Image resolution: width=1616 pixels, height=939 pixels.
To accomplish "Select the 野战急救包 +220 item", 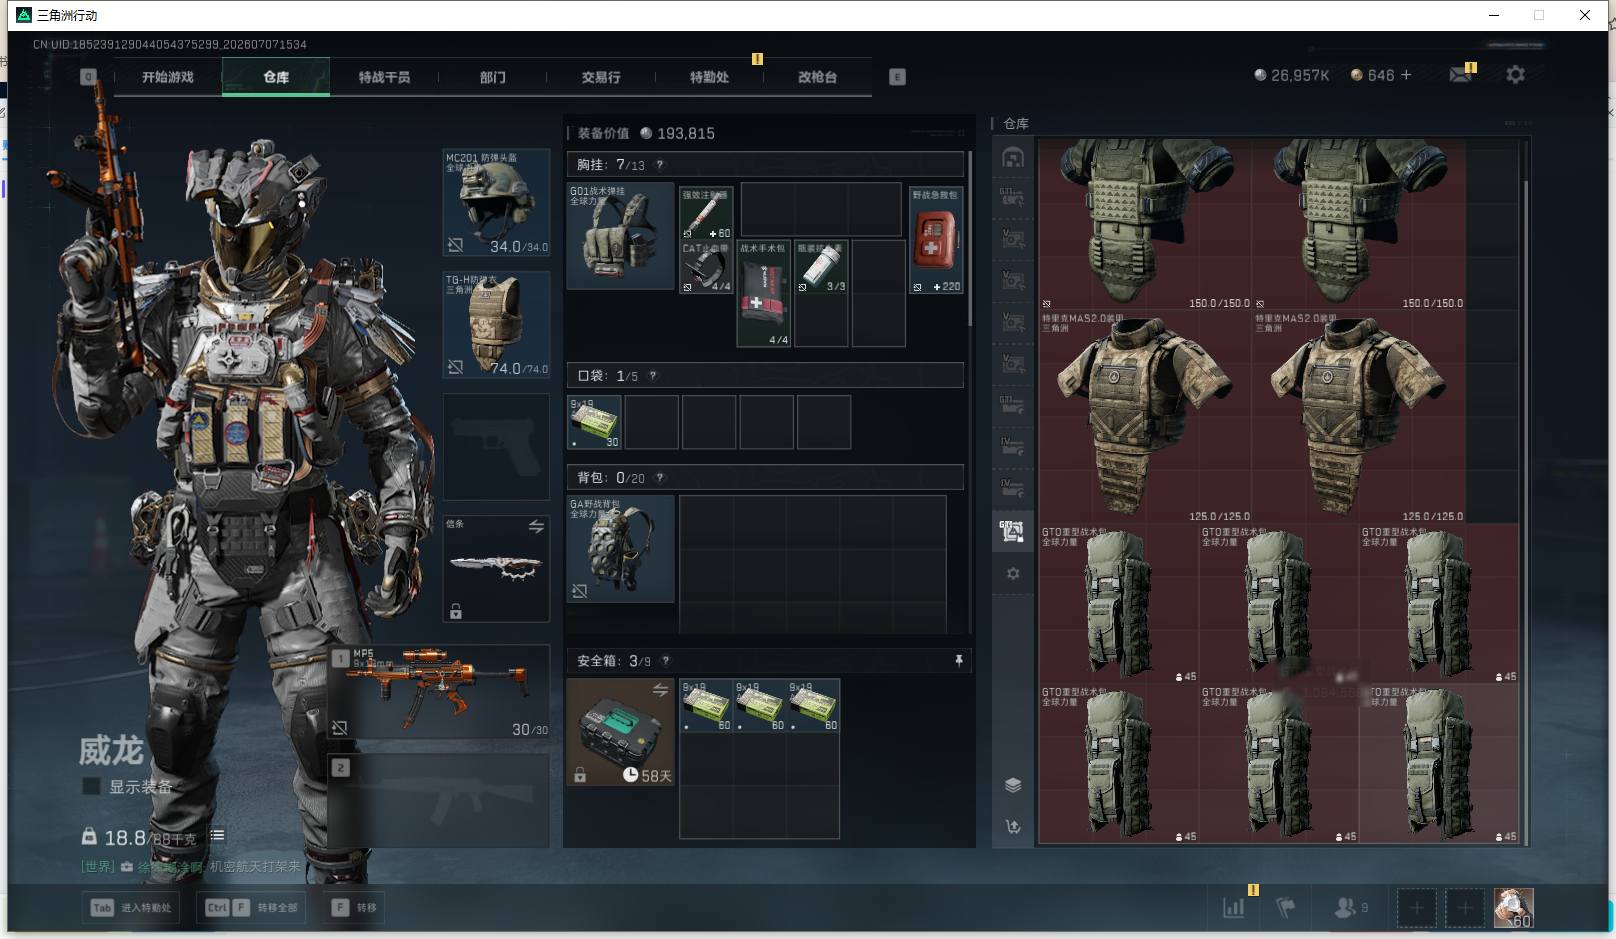I will click(936, 239).
